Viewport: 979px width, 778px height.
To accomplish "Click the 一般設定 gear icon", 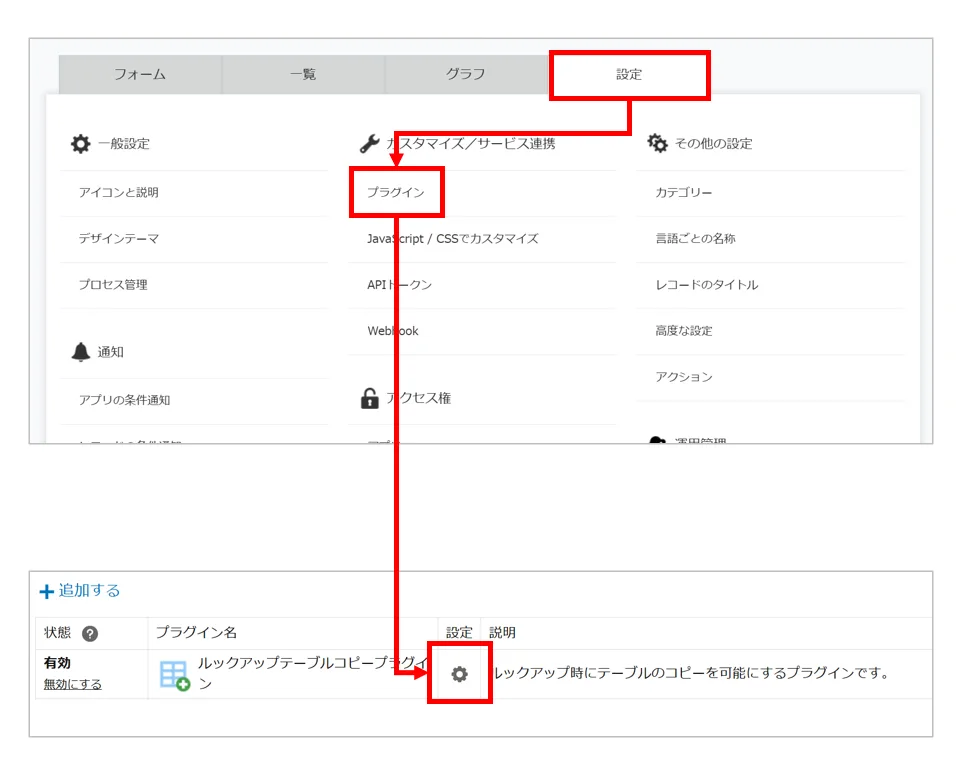I will [x=81, y=144].
